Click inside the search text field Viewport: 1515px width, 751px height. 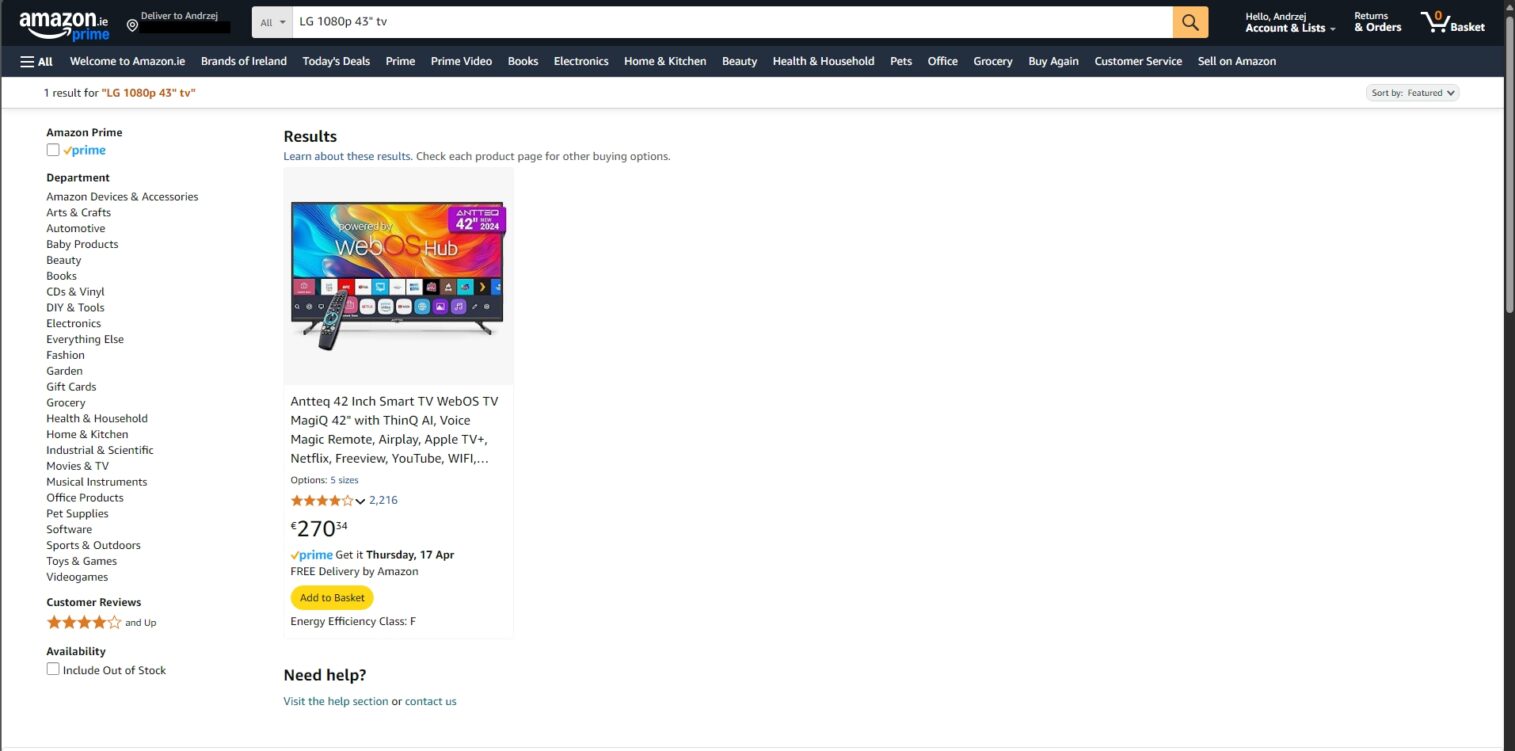(x=732, y=22)
